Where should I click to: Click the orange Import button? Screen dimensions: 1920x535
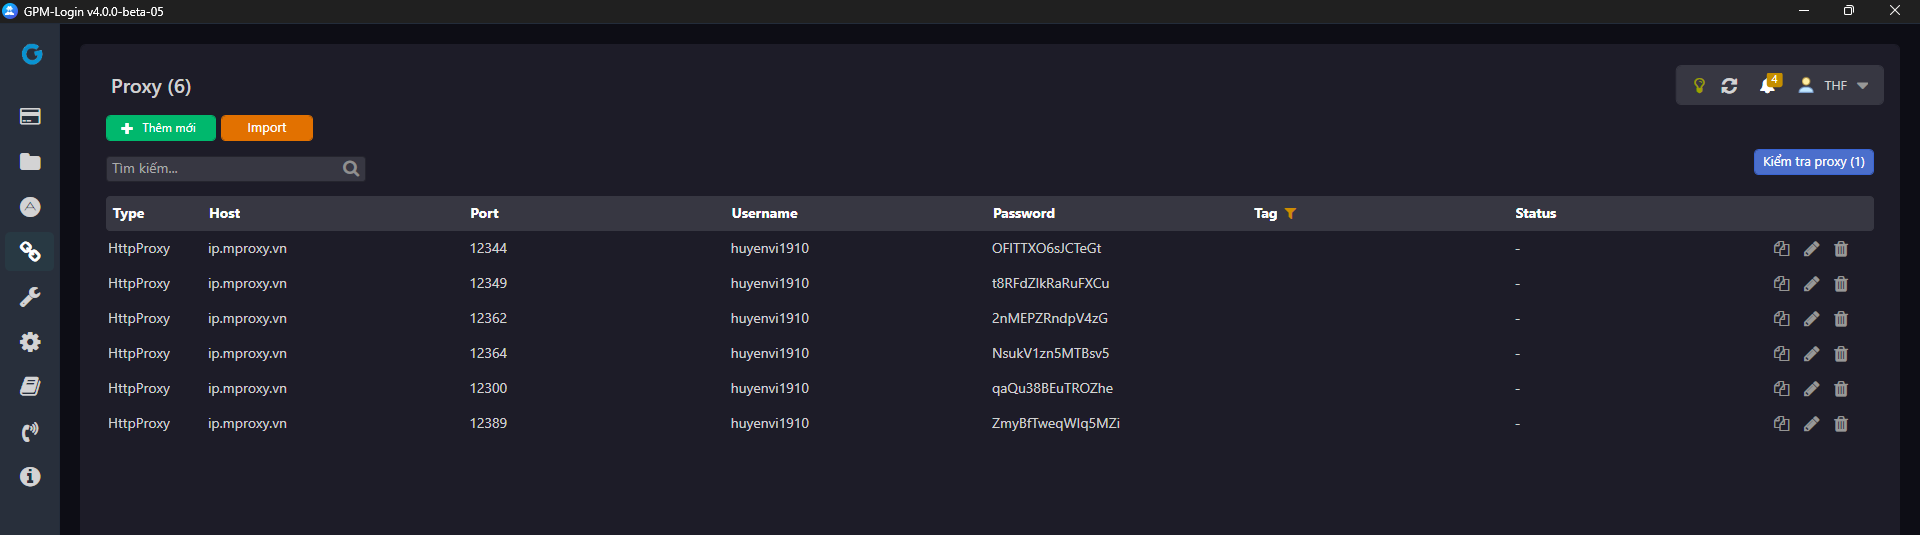tap(266, 128)
